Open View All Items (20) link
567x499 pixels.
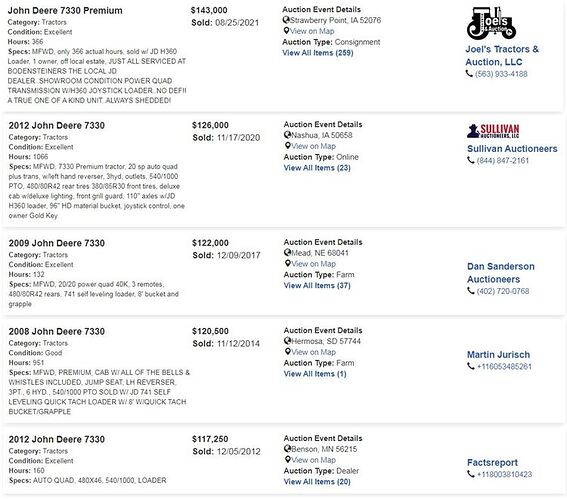pyautogui.click(x=317, y=482)
